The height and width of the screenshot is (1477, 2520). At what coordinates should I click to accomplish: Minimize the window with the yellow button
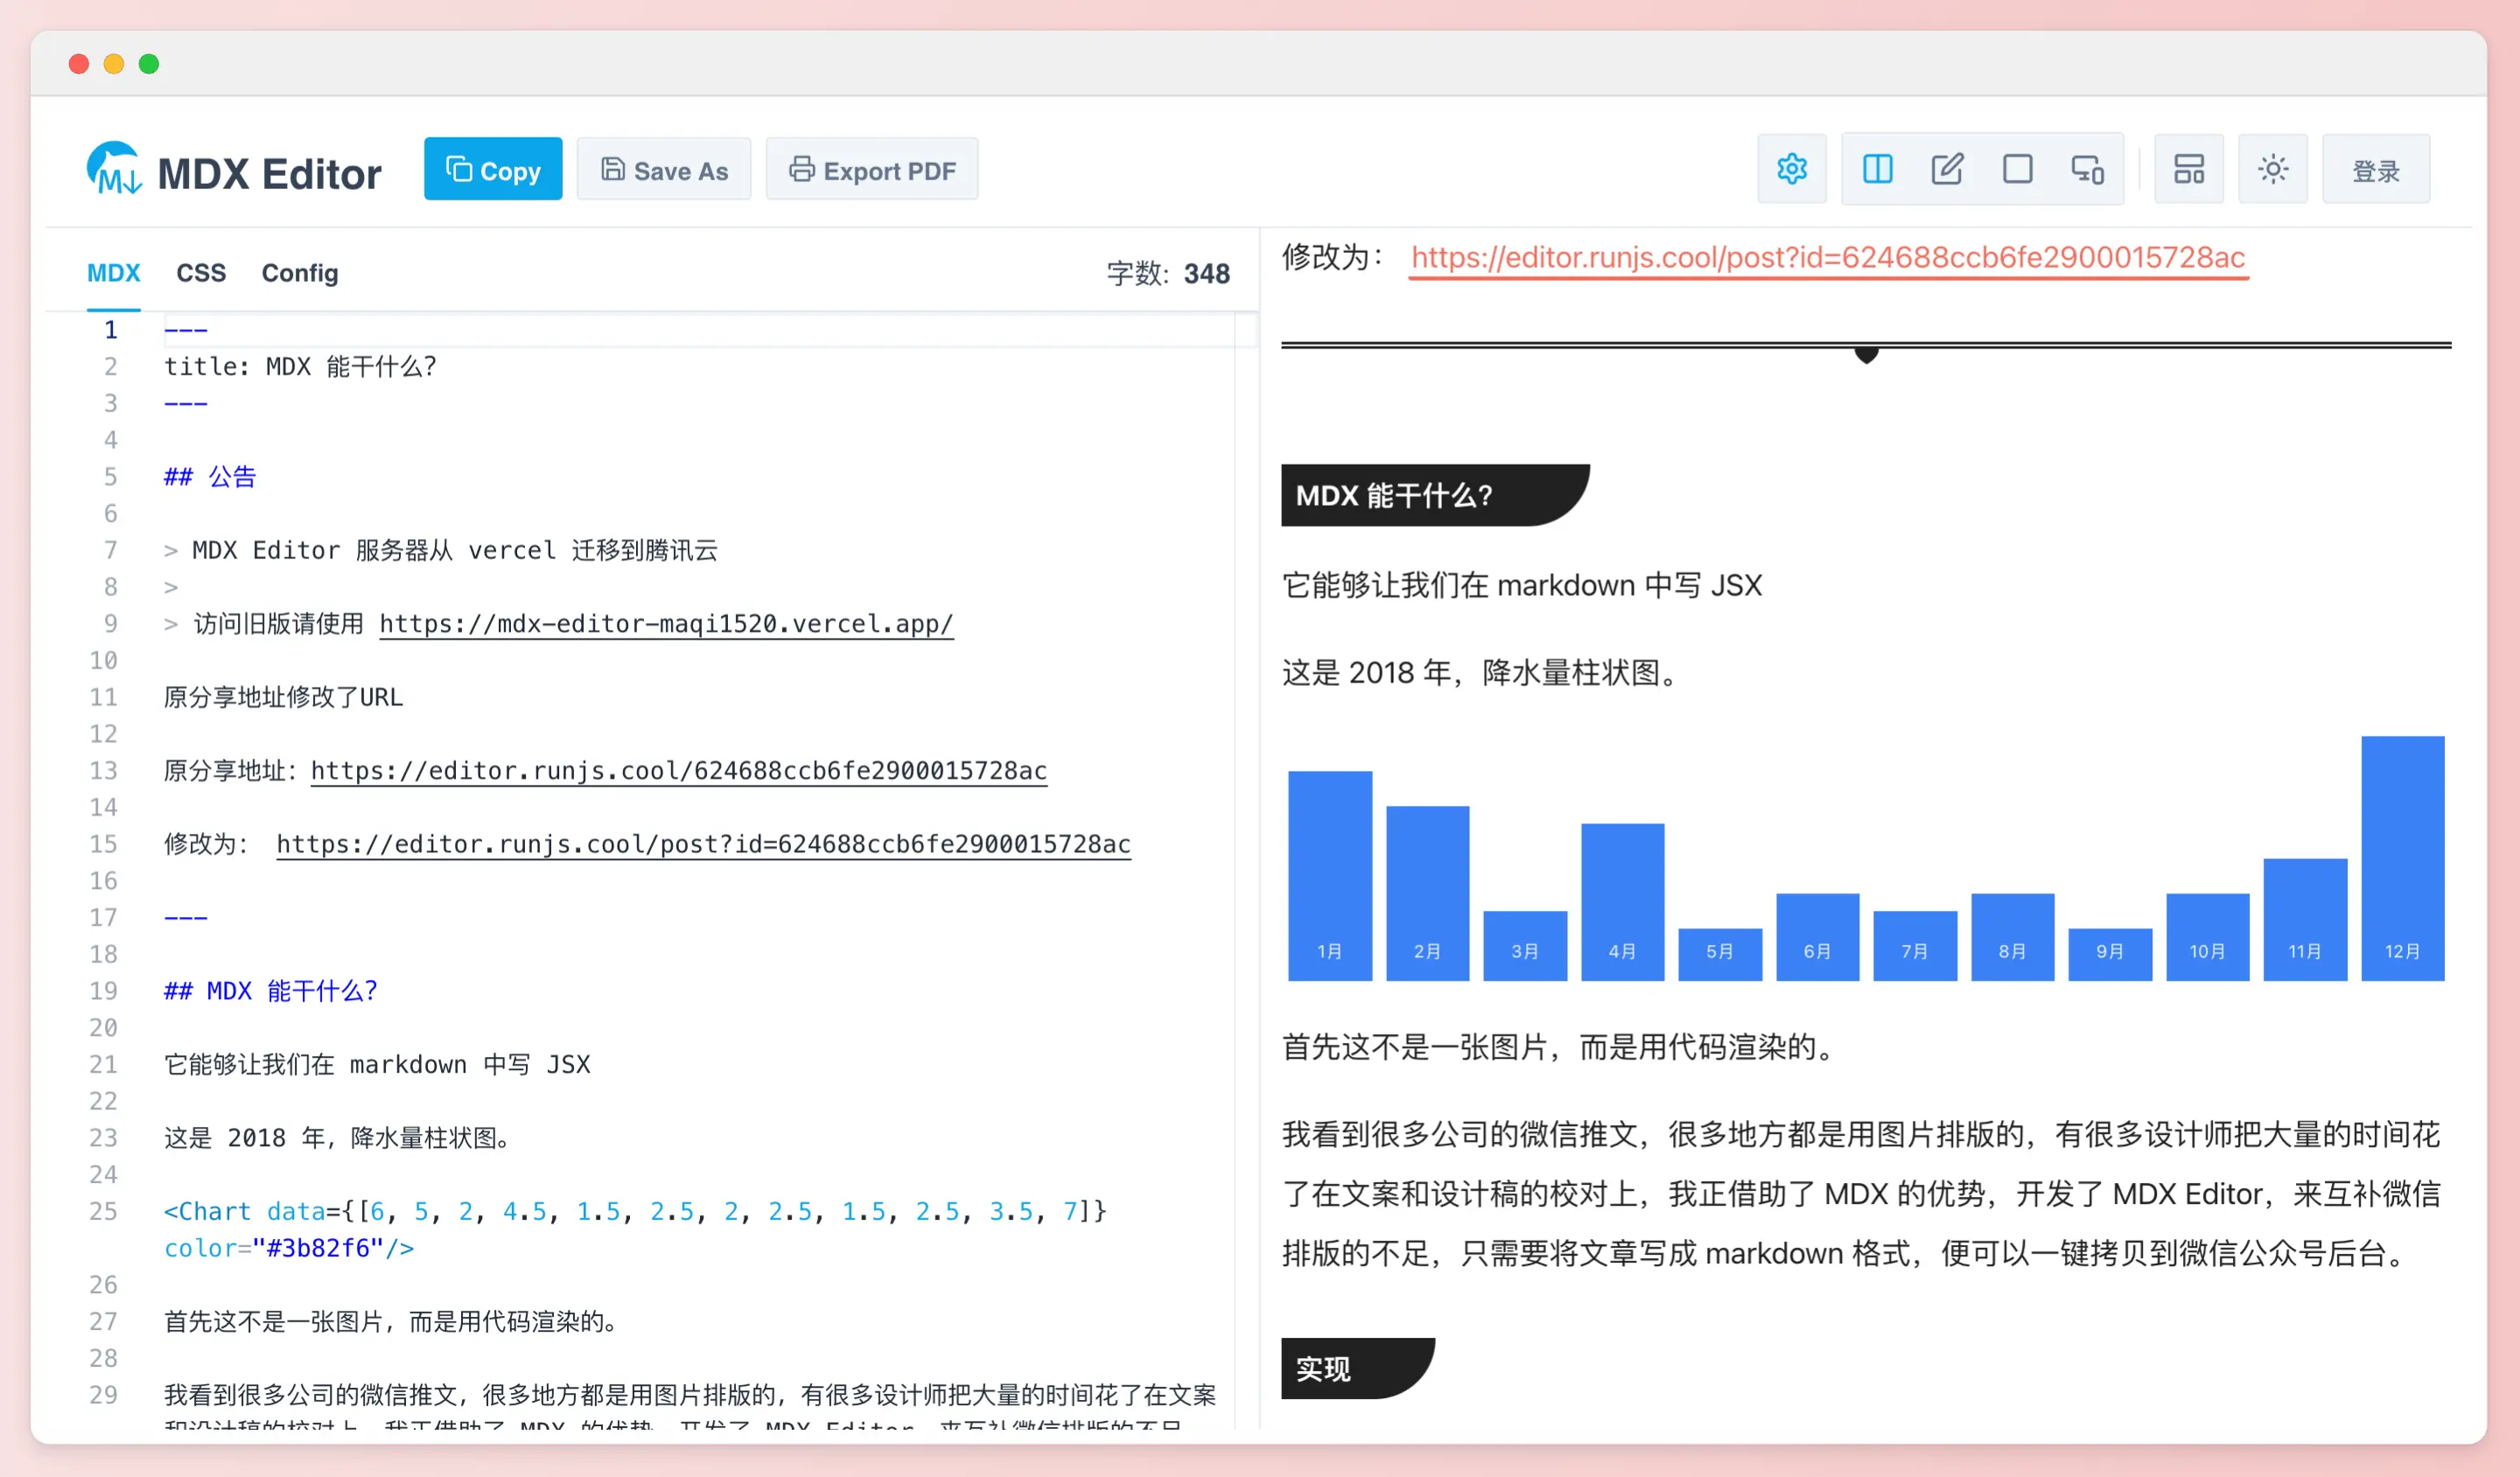coord(114,64)
